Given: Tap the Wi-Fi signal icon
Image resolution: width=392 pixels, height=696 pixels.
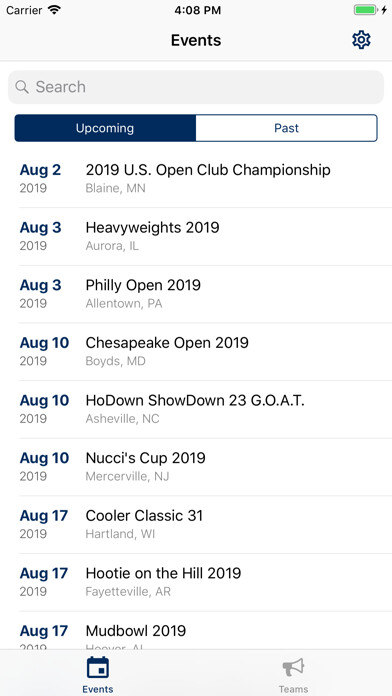Looking at the screenshot, I should (55, 10).
